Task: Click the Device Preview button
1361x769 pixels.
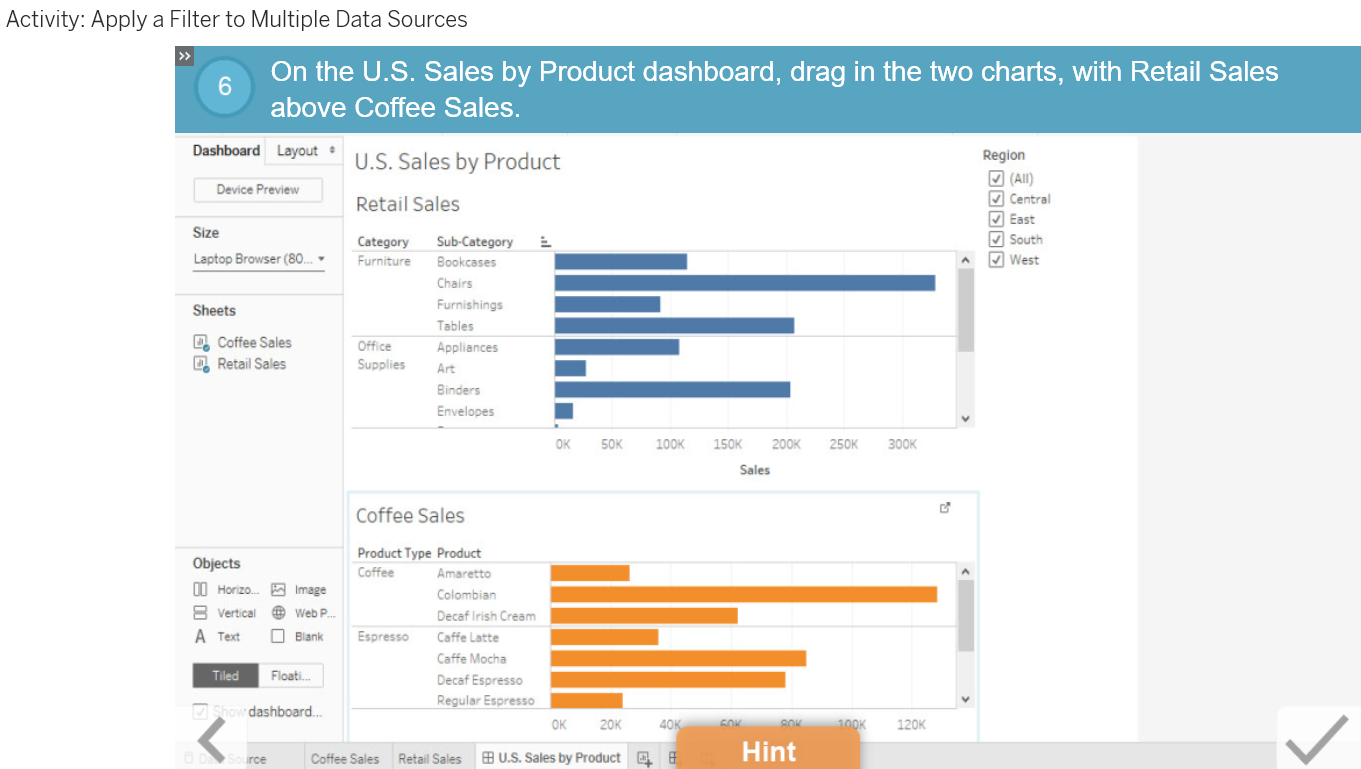Action: 258,190
